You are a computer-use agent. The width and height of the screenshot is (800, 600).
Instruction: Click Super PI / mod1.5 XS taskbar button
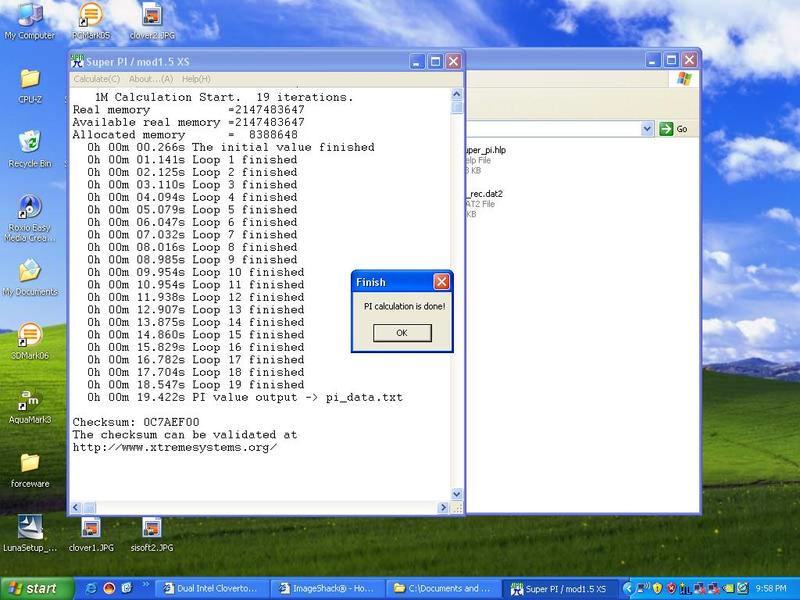560,589
